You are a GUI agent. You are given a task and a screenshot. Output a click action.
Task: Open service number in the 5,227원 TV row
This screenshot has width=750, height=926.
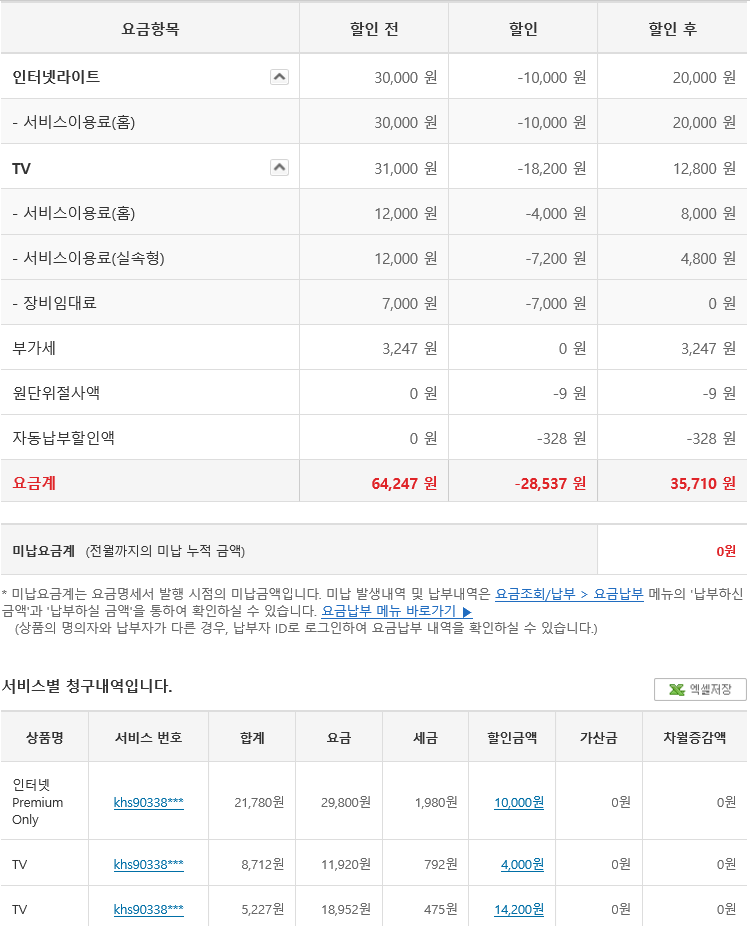[x=148, y=909]
